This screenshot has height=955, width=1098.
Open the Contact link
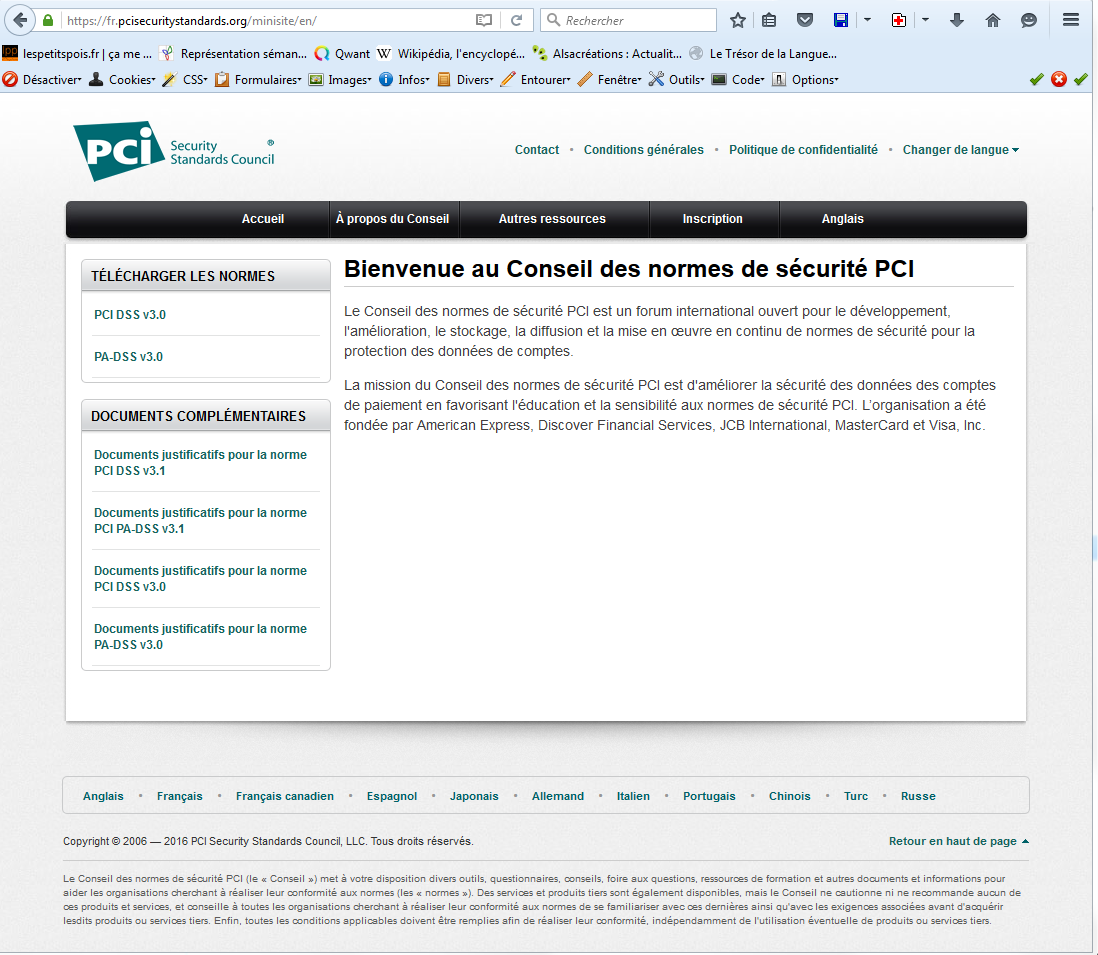coord(536,150)
